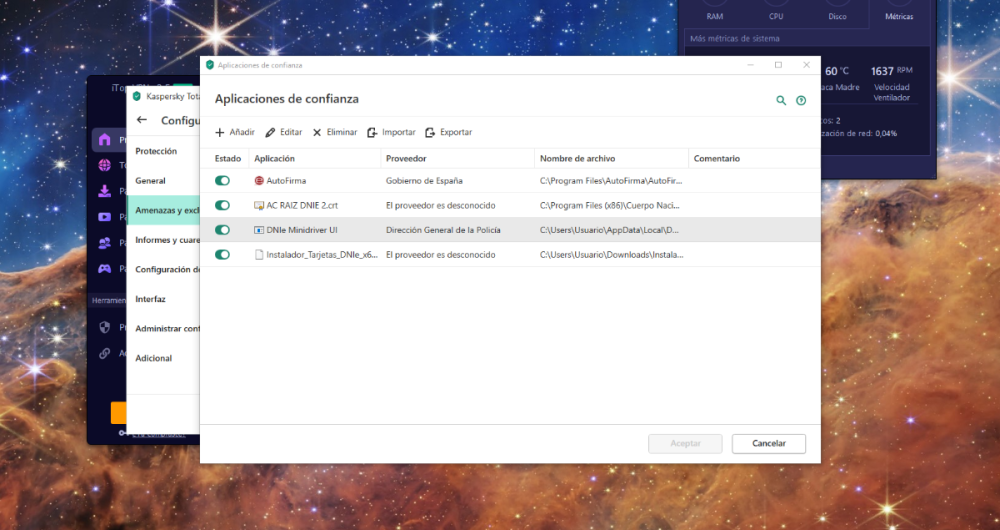
Task: Click the AC RAIZ DNIE 2.crt certificate icon
Action: click(x=259, y=205)
